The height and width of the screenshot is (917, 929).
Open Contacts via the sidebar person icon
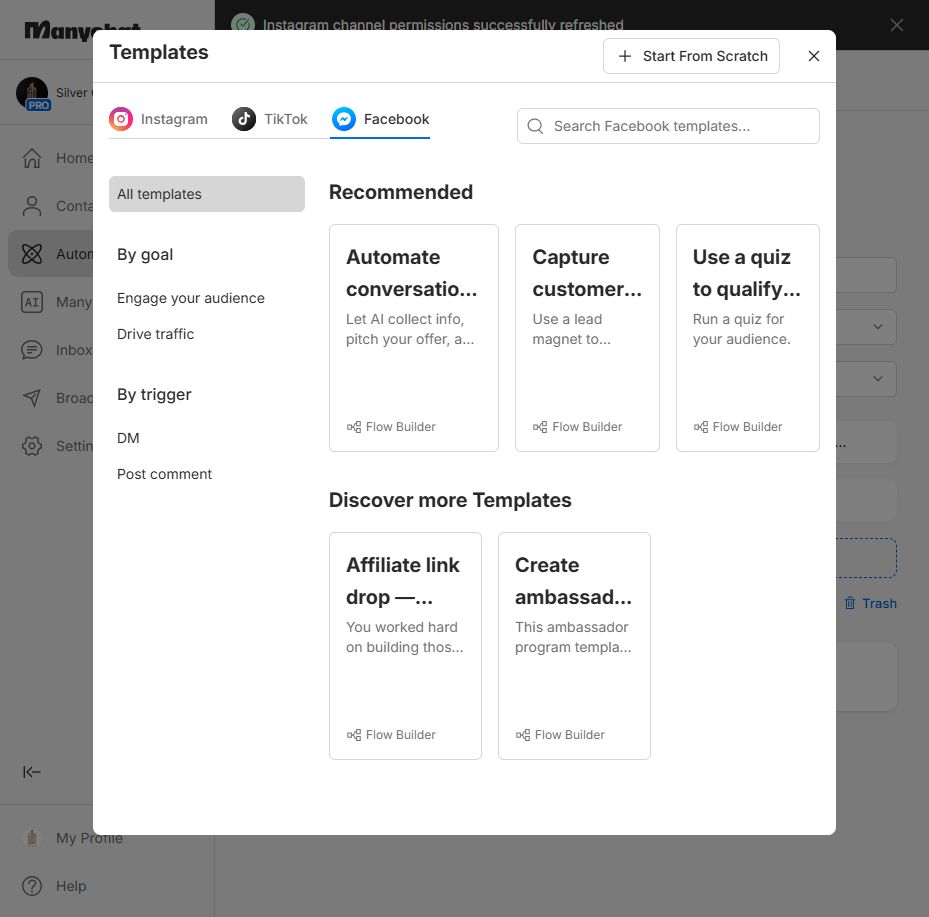point(32,206)
